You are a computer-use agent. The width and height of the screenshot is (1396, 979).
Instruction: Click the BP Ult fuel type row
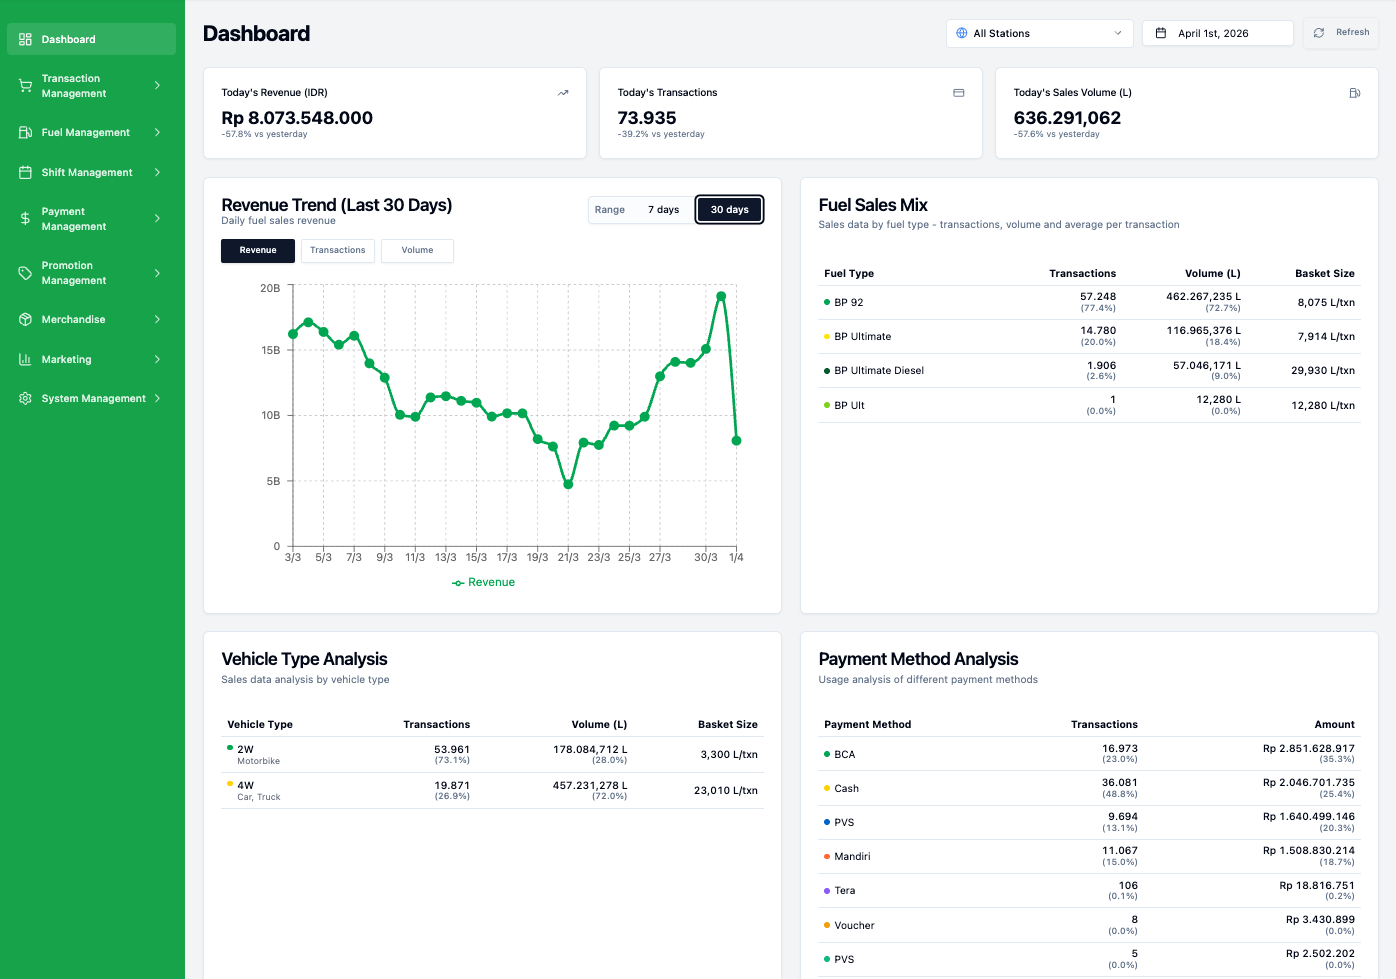pos(1089,405)
